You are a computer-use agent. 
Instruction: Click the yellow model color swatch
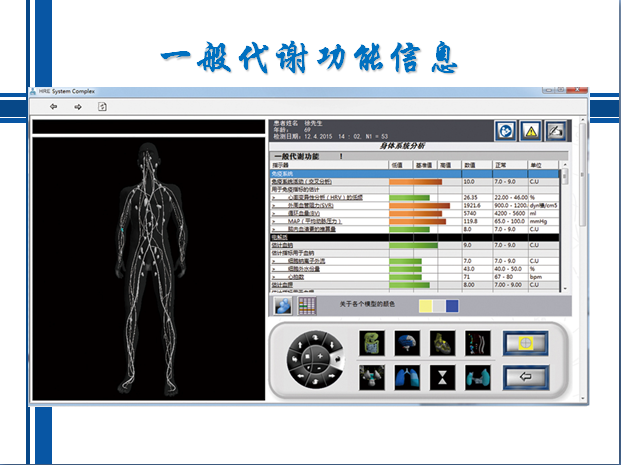(x=426, y=305)
